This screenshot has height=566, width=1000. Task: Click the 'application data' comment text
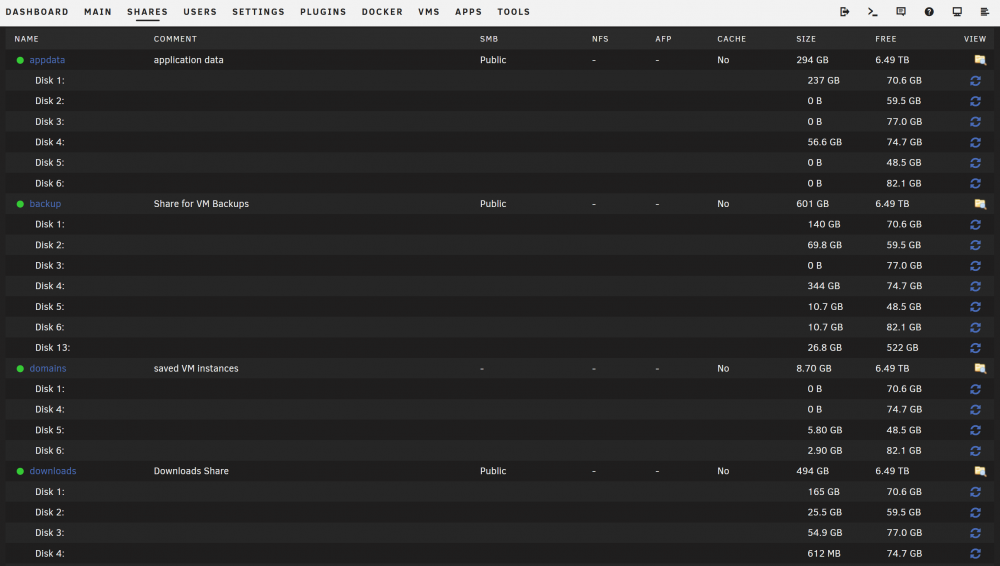pyautogui.click(x=189, y=60)
